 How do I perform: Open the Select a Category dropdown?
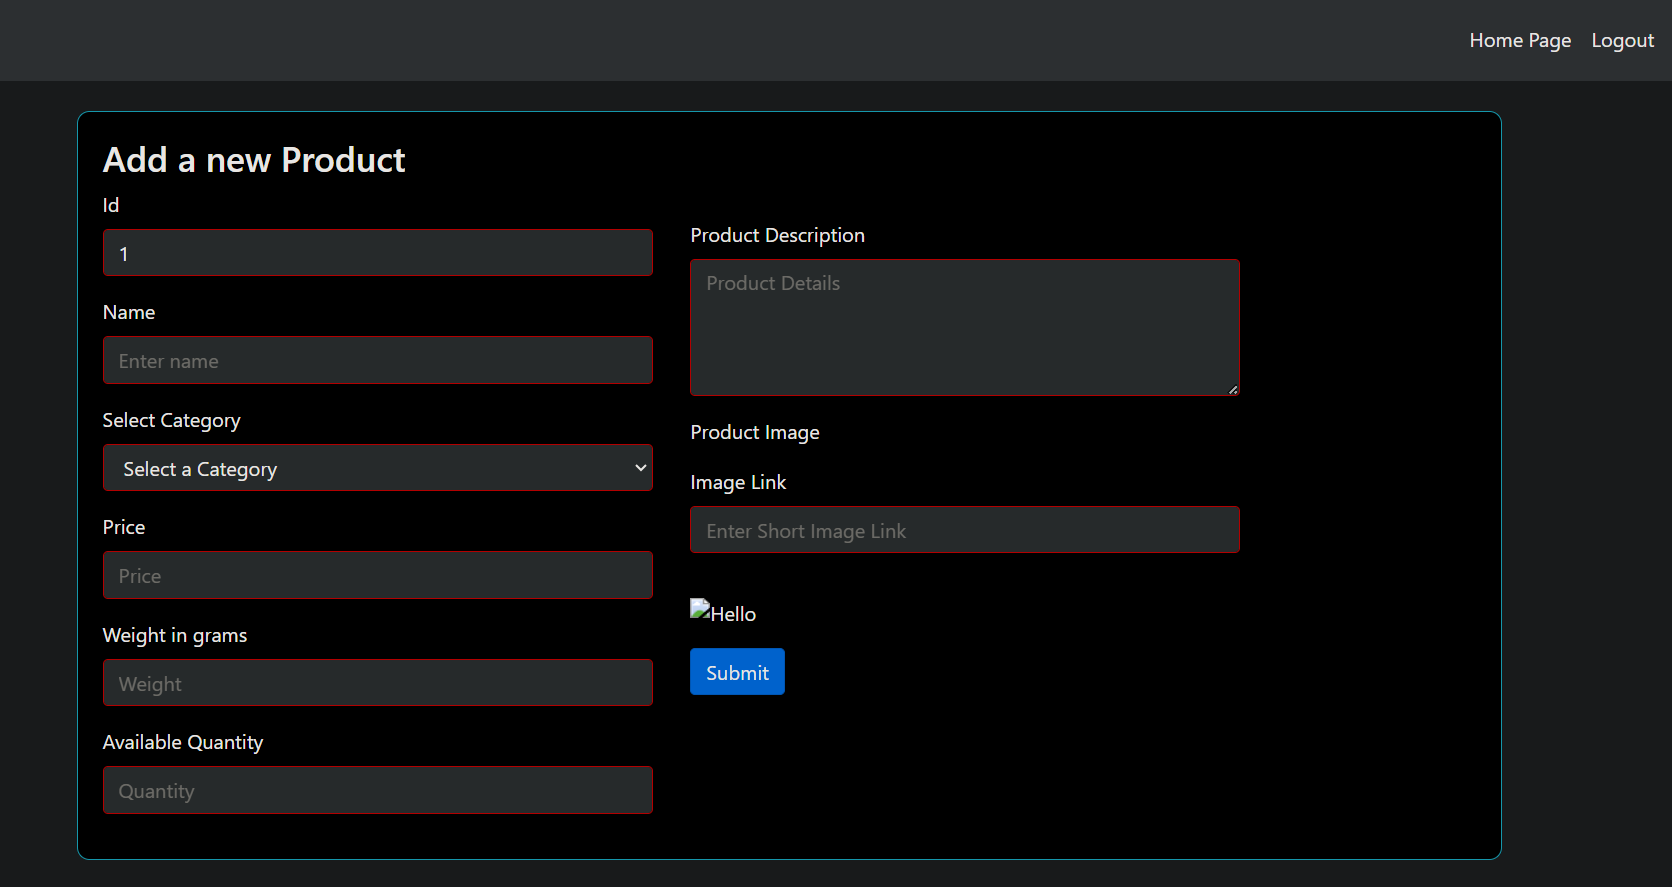(x=378, y=468)
